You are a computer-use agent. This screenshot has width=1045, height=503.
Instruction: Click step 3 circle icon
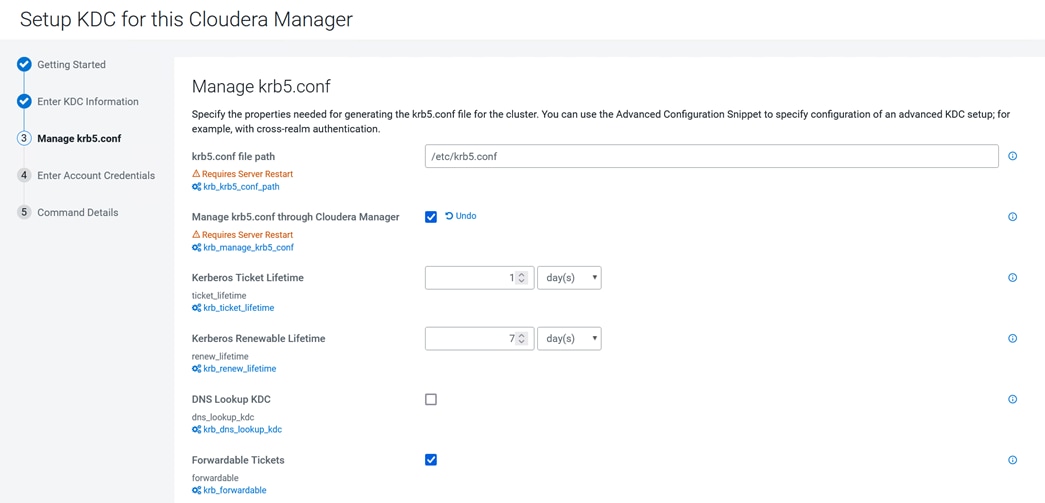[24, 139]
